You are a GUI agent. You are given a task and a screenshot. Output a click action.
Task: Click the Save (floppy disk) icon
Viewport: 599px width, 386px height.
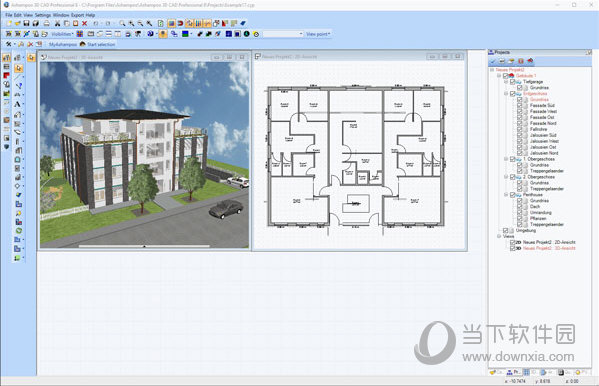26,24
